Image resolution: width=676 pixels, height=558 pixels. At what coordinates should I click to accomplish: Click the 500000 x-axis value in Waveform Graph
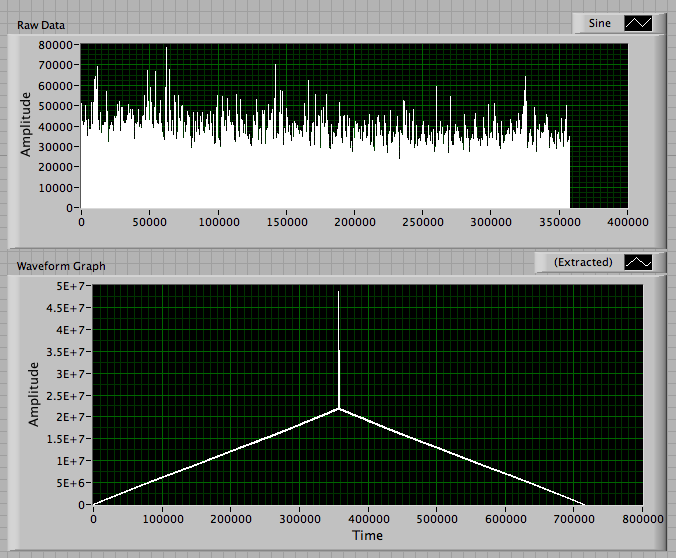(x=437, y=519)
